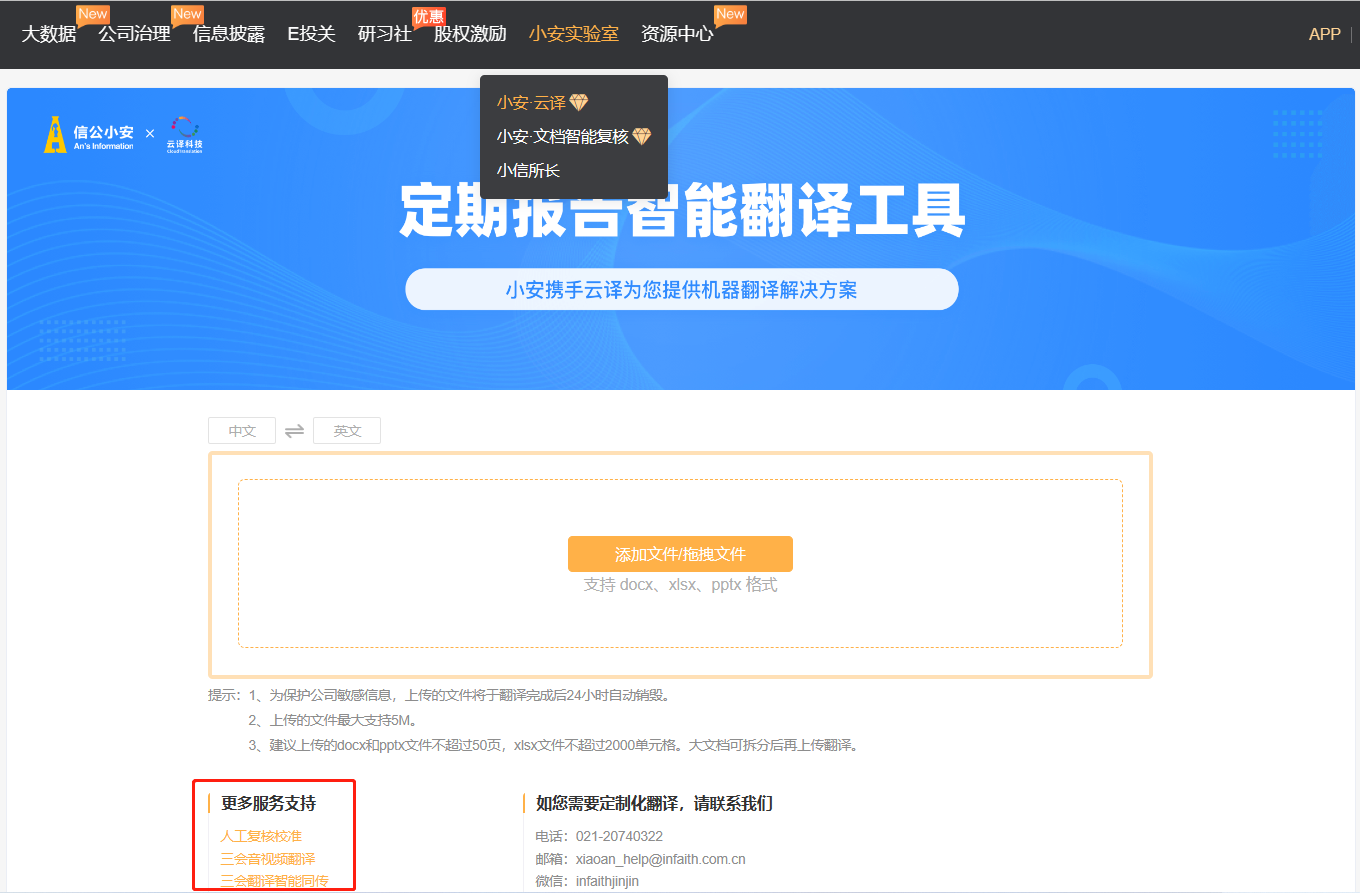The height and width of the screenshot is (893, 1360).
Task: Click the diamond icon beside 小安·云译
Action: [x=579, y=103]
